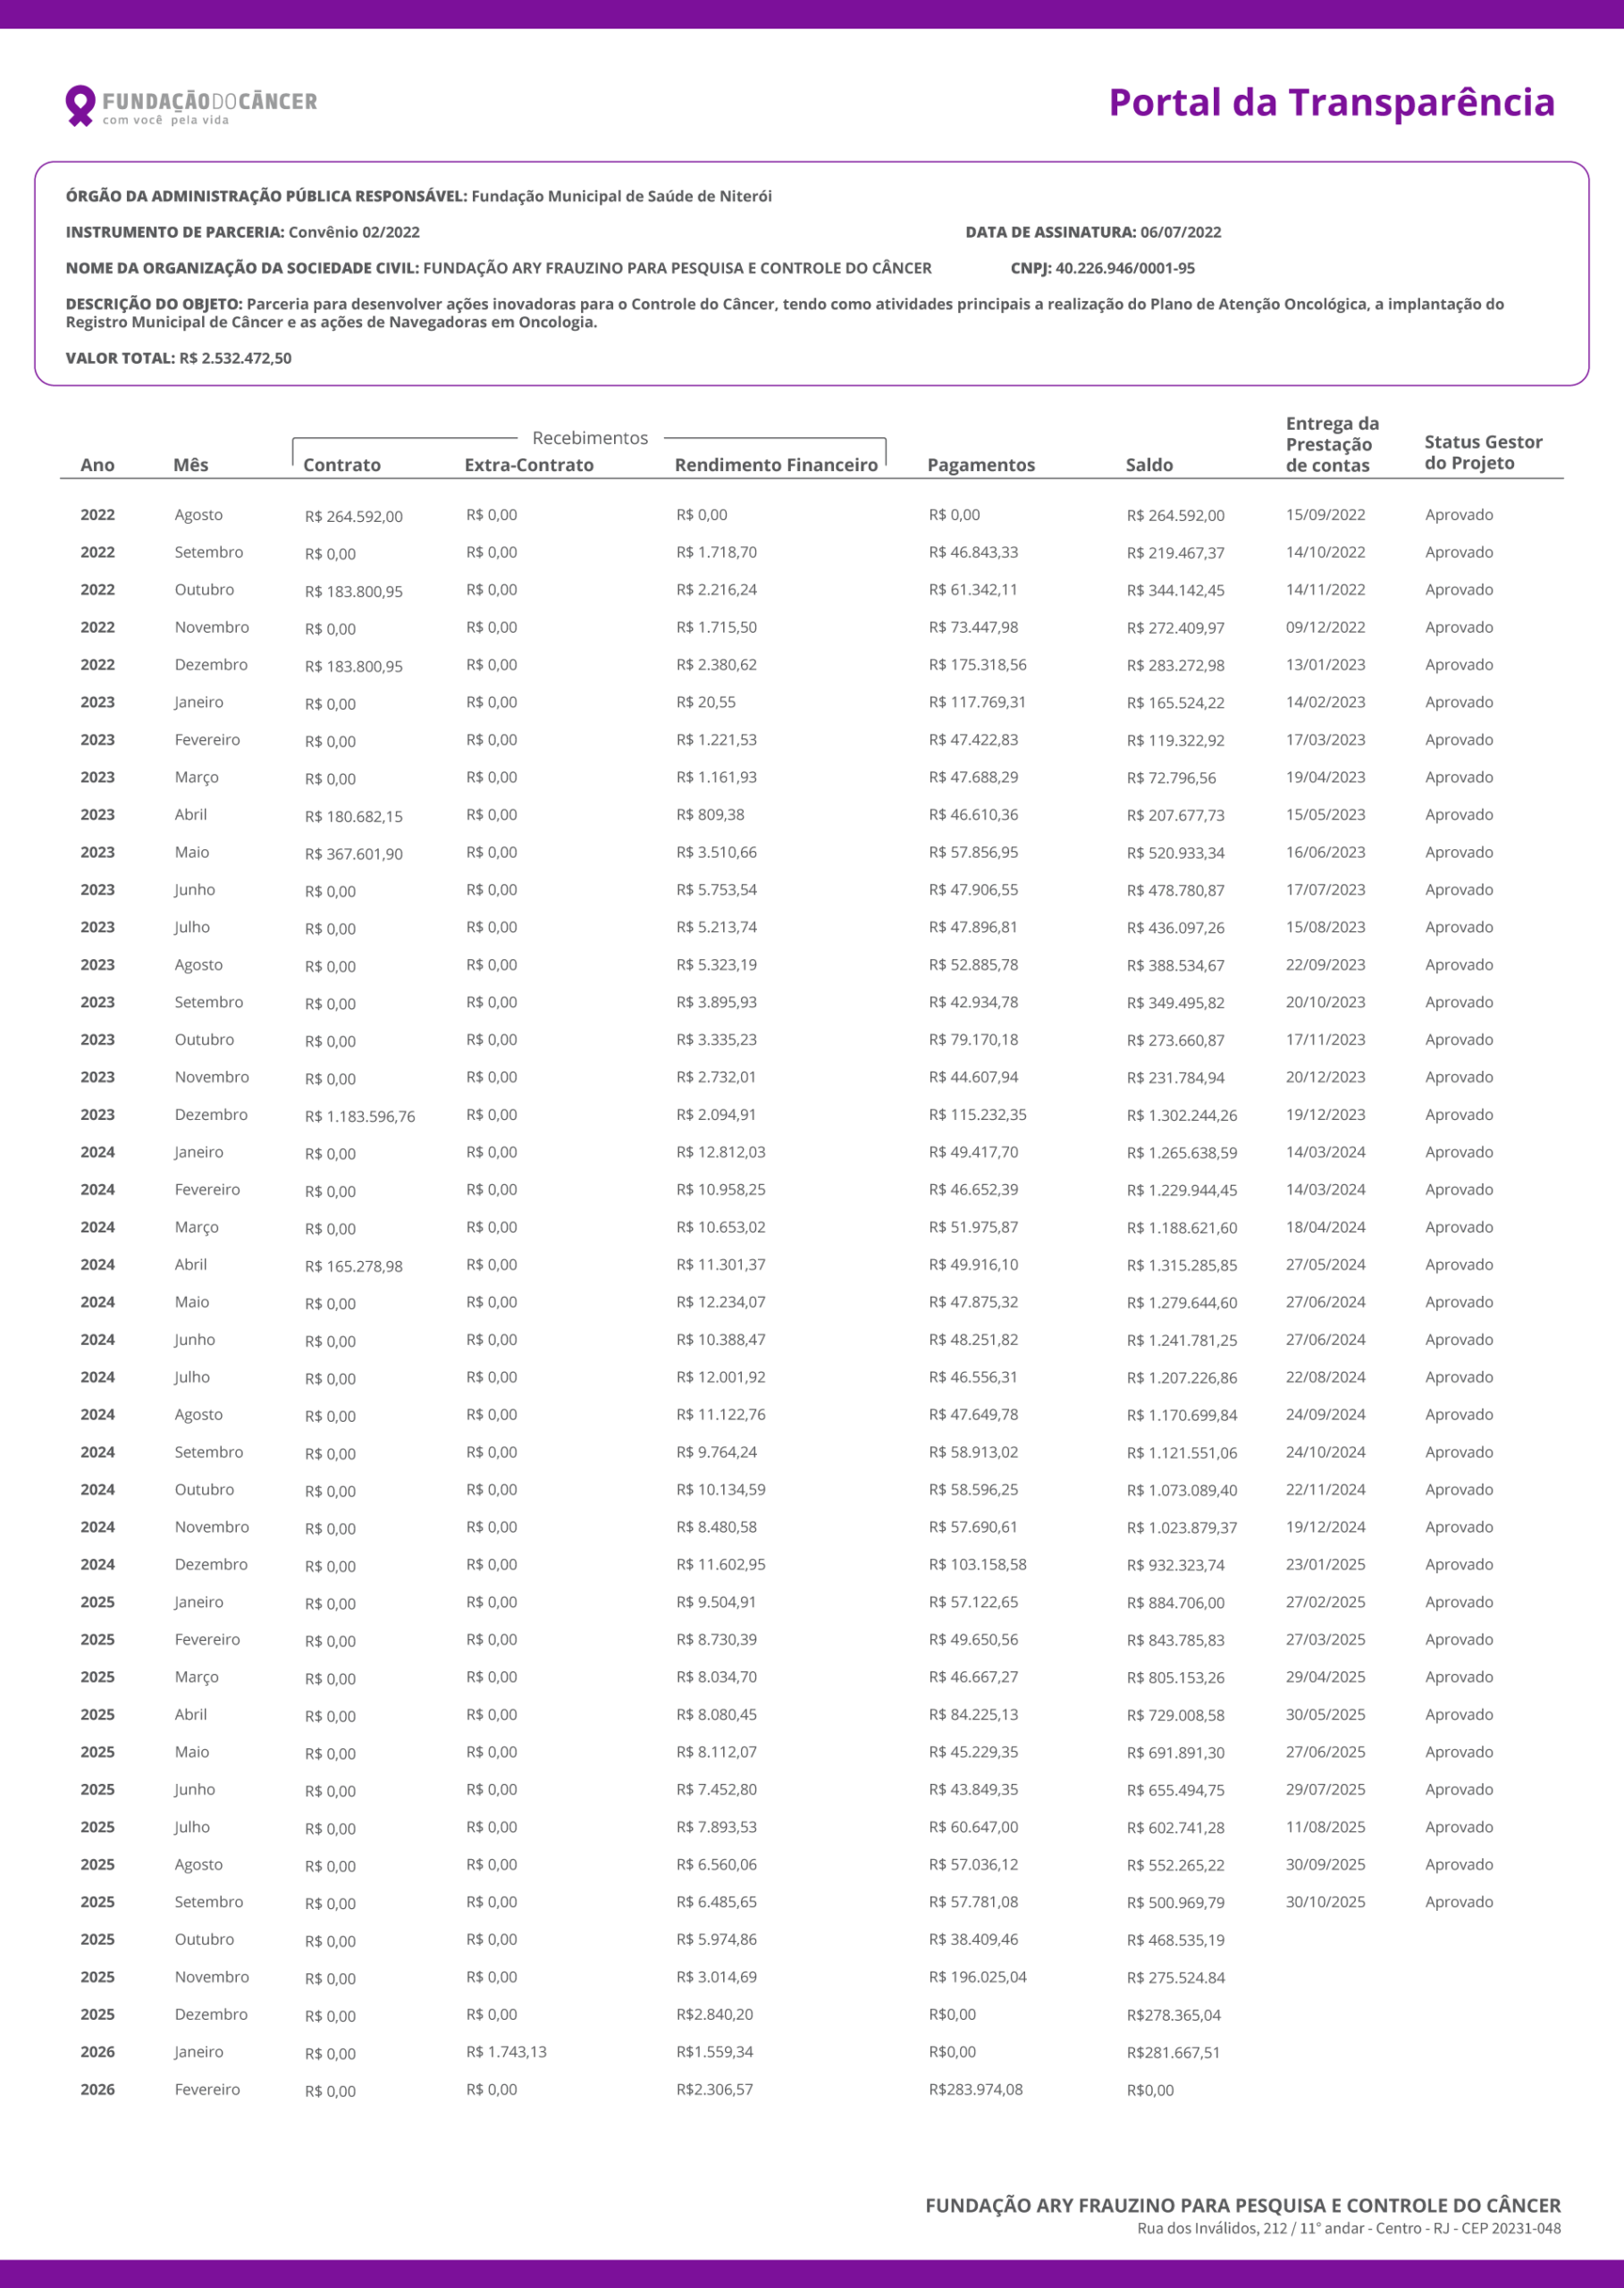Click the Entrega da Prestação de contas header
The width and height of the screenshot is (1624, 2288).
pyautogui.click(x=1331, y=444)
